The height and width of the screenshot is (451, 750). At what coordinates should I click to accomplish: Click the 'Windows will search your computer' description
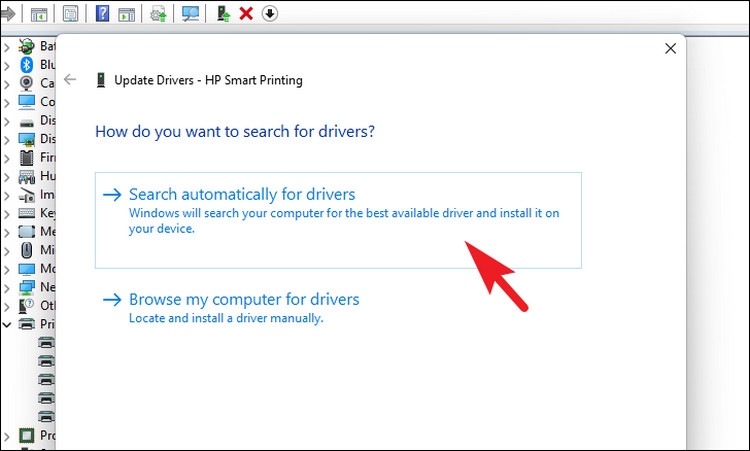click(x=344, y=220)
